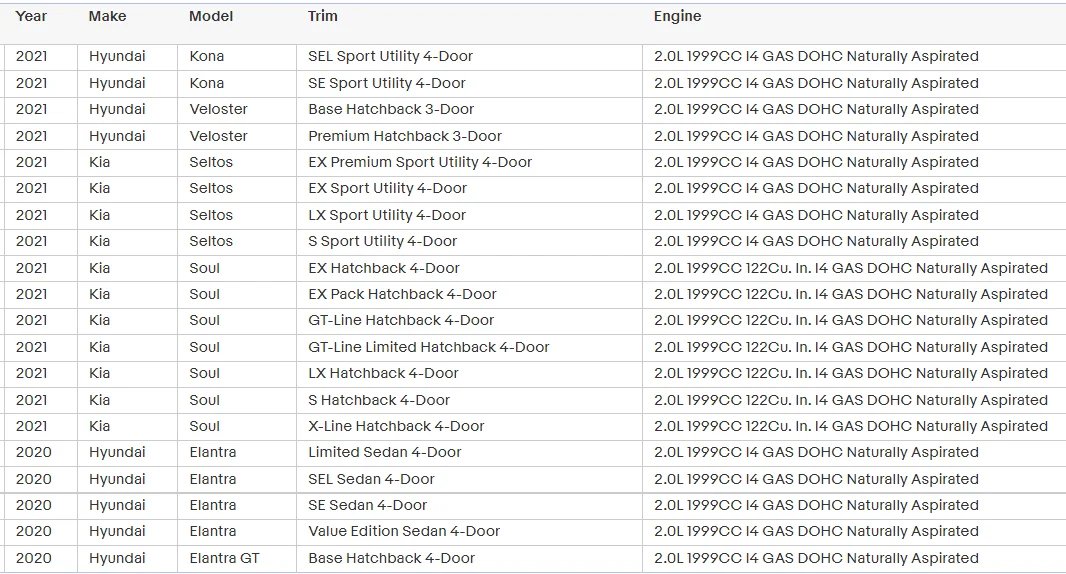Select the Model column header
Image resolution: width=1066 pixels, height=574 pixels.
(211, 17)
